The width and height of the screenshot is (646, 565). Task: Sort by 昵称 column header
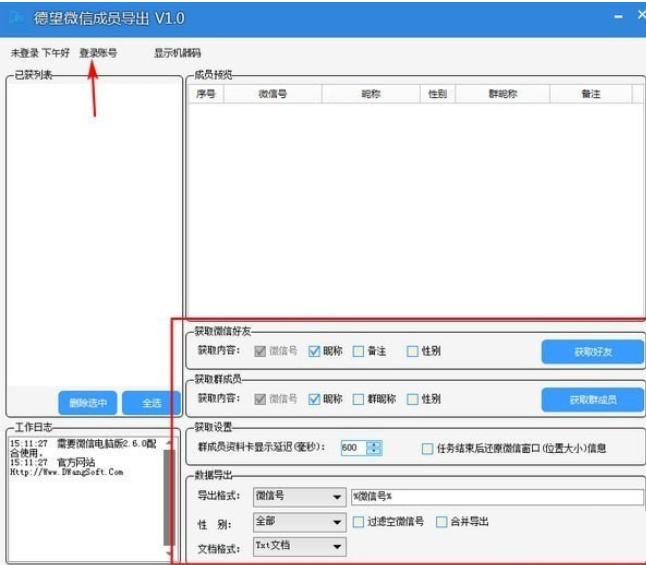coord(371,94)
